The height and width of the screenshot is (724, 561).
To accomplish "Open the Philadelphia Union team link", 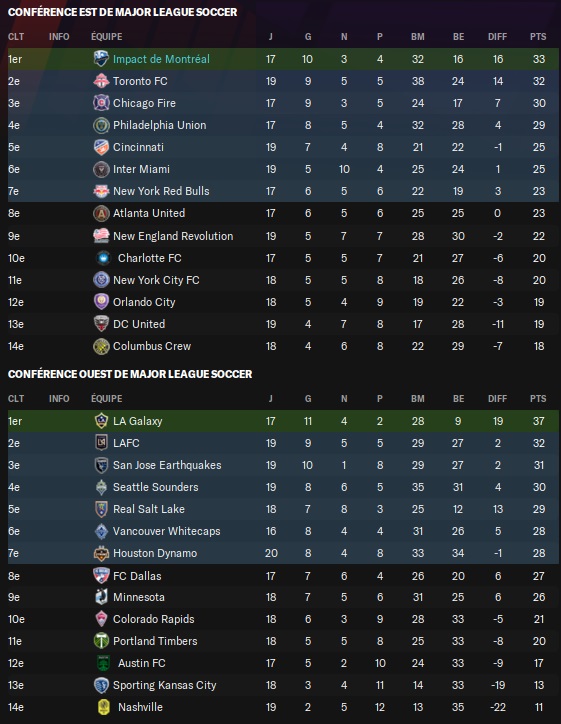I will pyautogui.click(x=159, y=125).
